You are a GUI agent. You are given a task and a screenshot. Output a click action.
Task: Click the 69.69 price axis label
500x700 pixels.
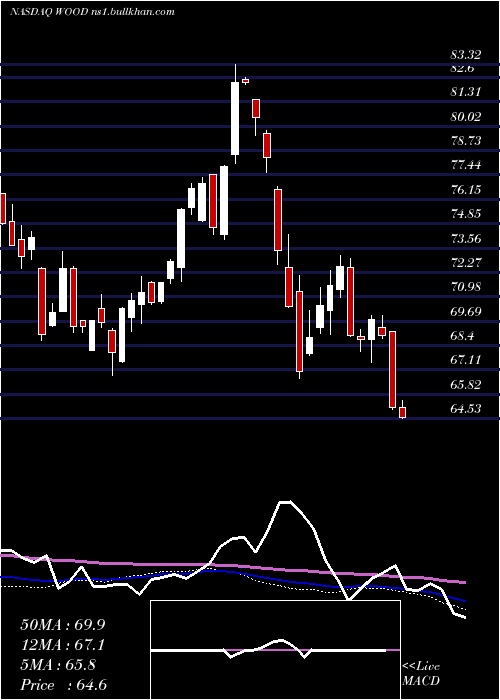coord(466,311)
